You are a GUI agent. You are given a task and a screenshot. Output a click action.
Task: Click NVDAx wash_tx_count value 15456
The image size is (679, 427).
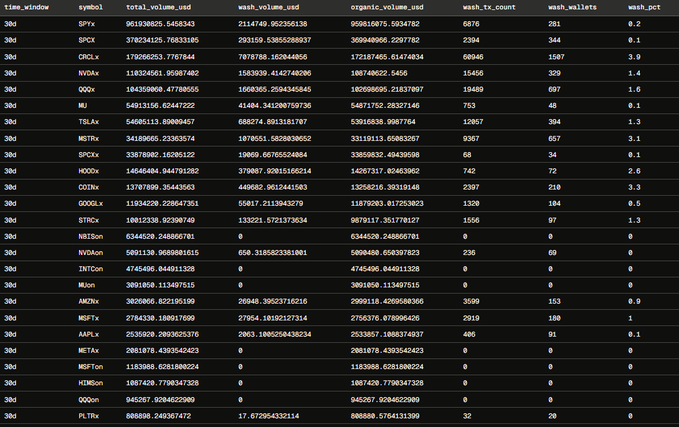473,73
